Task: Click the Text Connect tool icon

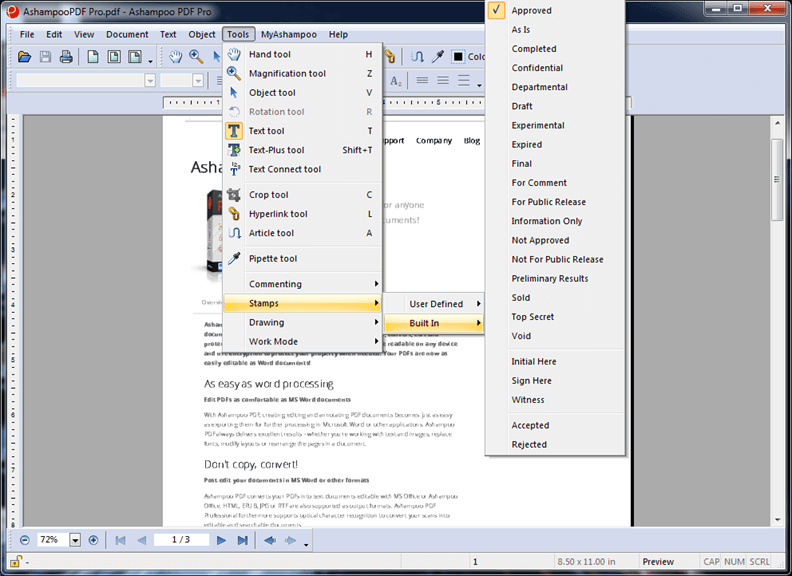Action: [x=235, y=169]
